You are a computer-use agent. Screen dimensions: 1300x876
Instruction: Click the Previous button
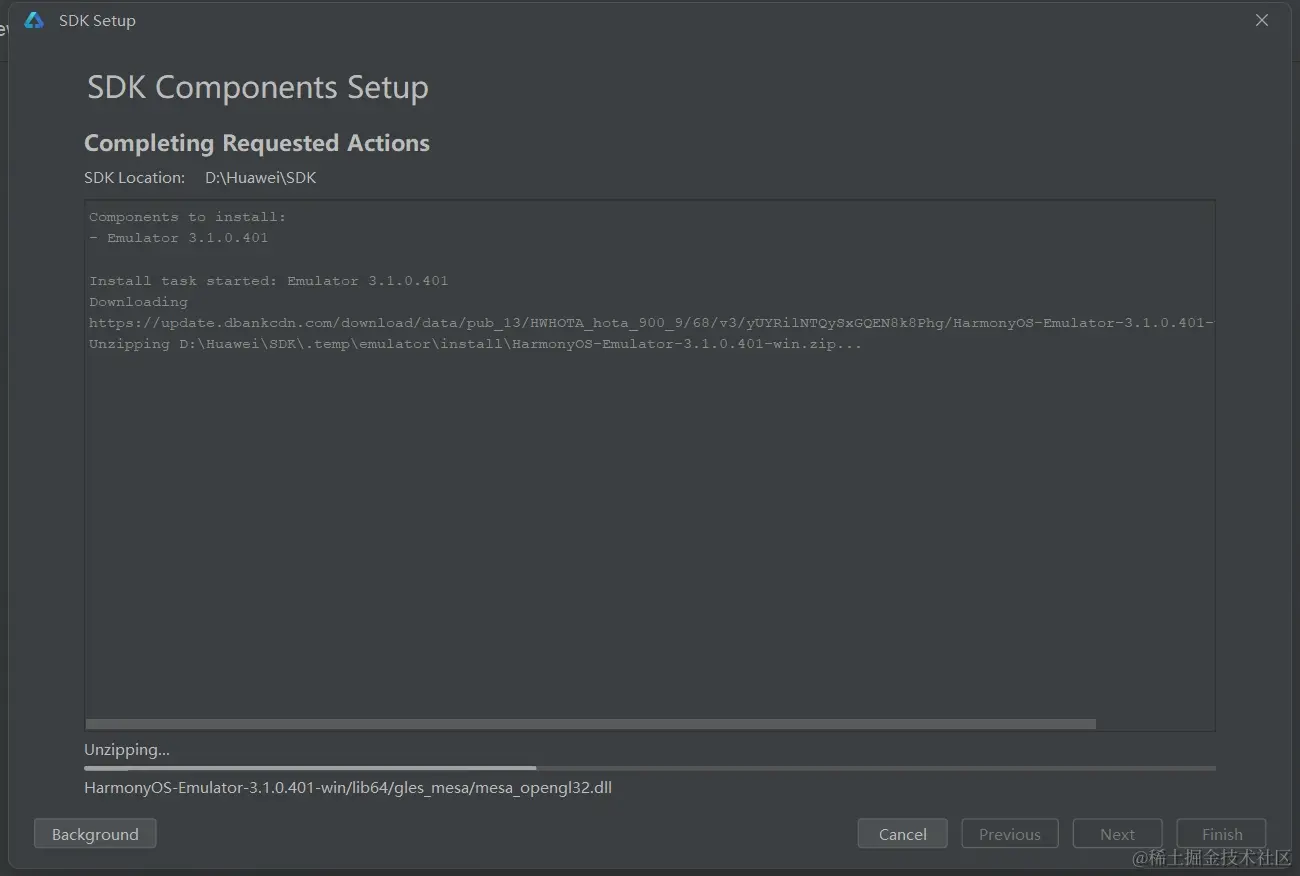(x=1009, y=834)
